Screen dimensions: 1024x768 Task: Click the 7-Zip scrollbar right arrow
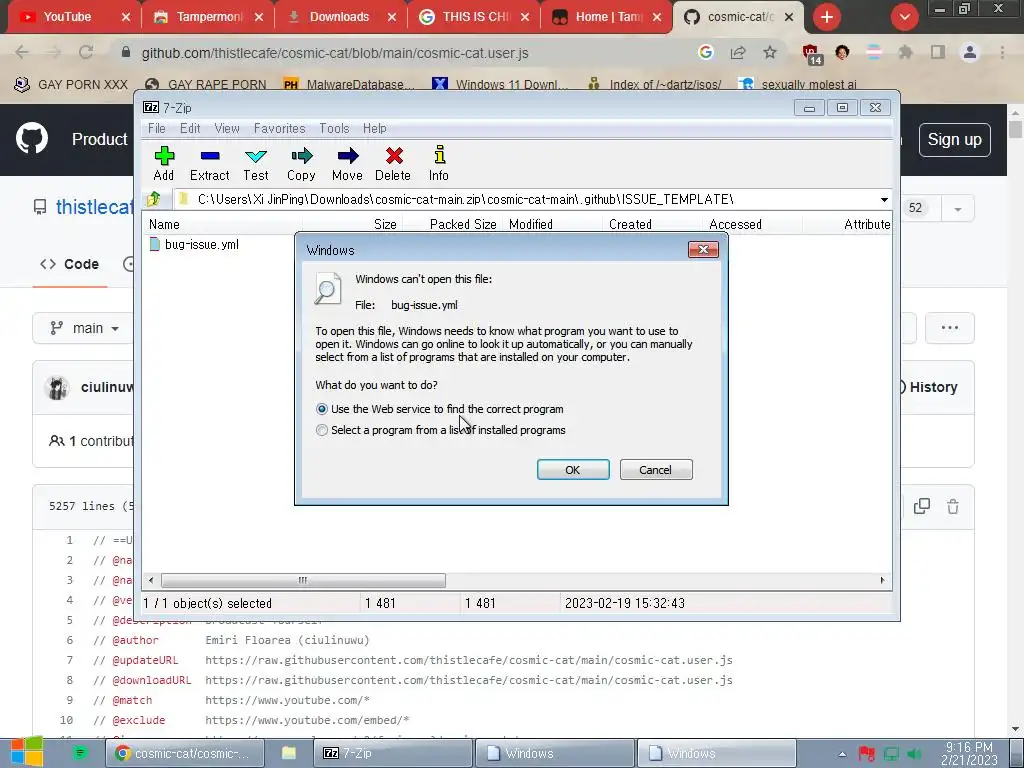pos(882,580)
